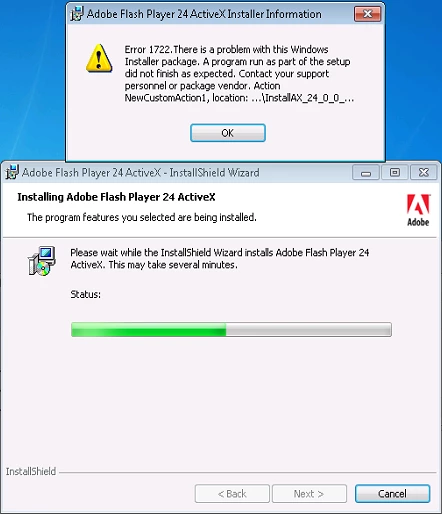Click the disabled Back button

232,493
